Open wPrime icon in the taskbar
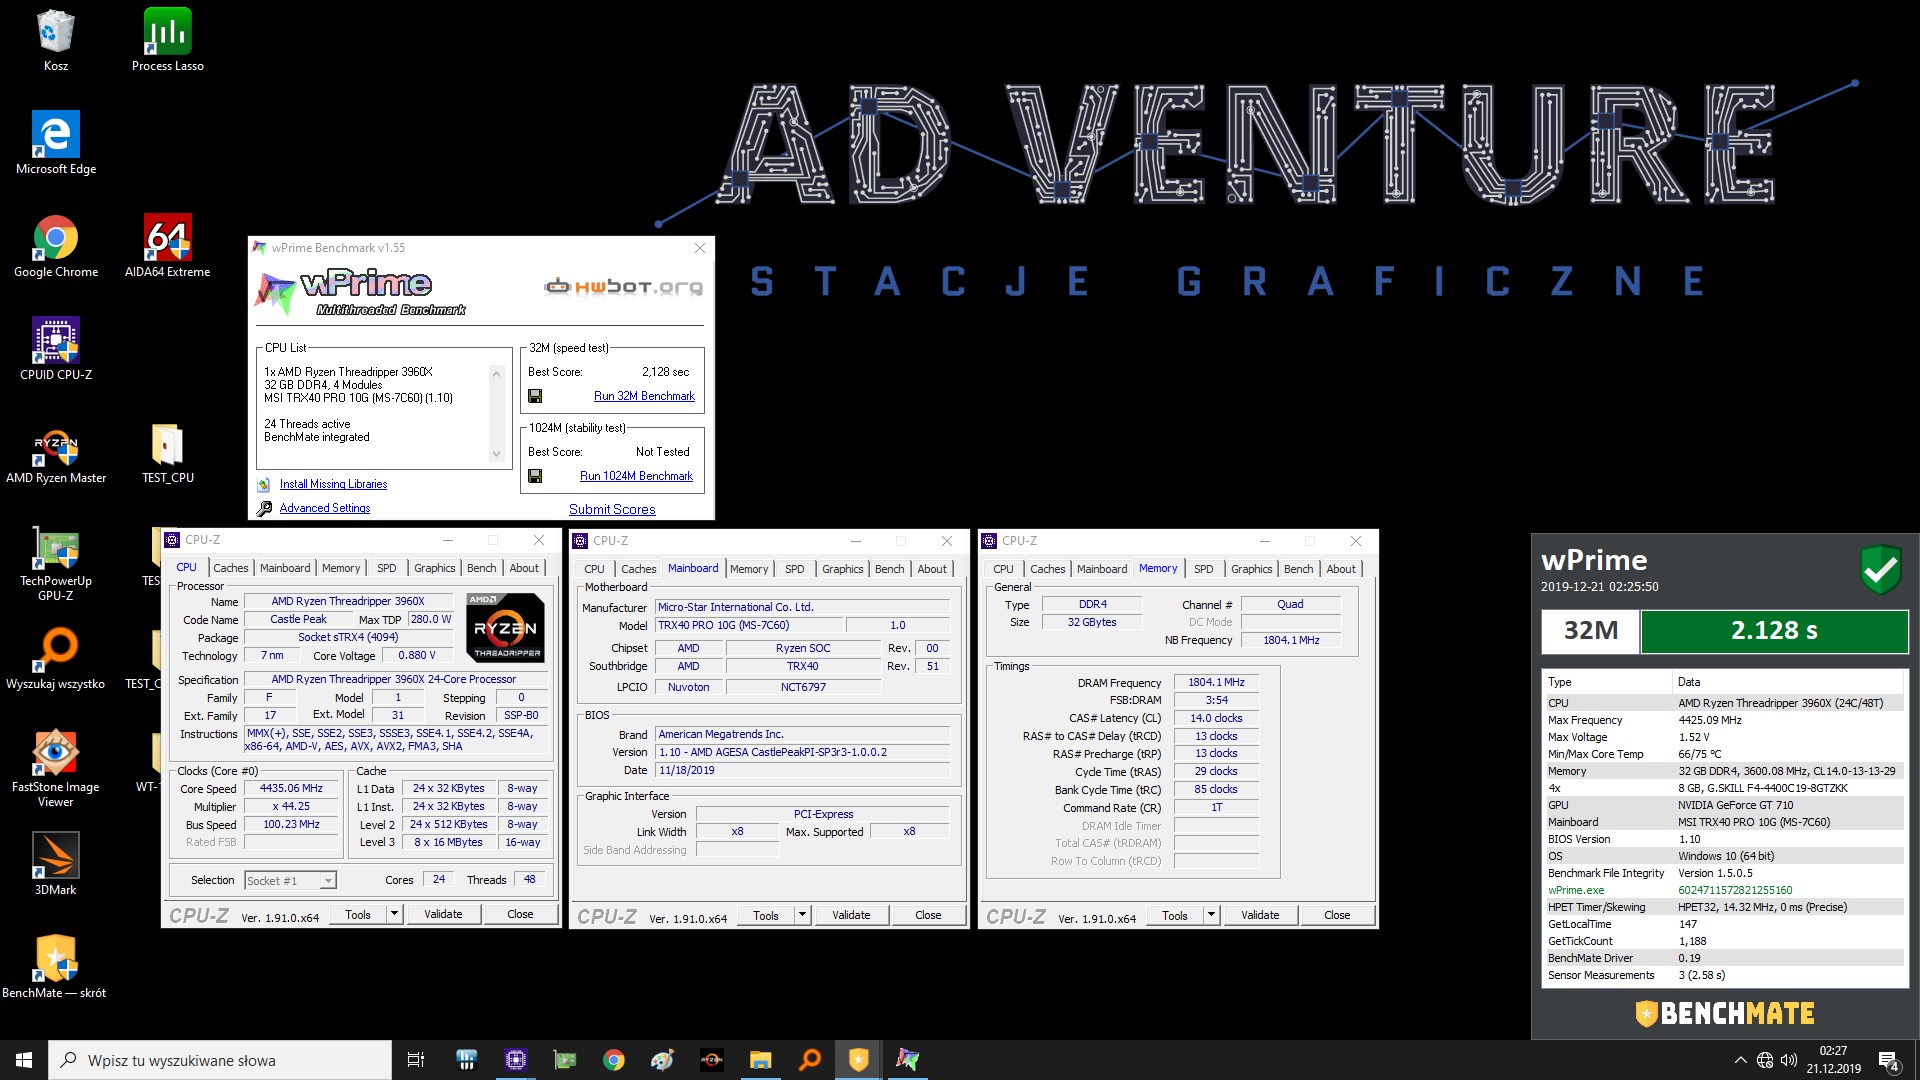 tap(908, 1060)
